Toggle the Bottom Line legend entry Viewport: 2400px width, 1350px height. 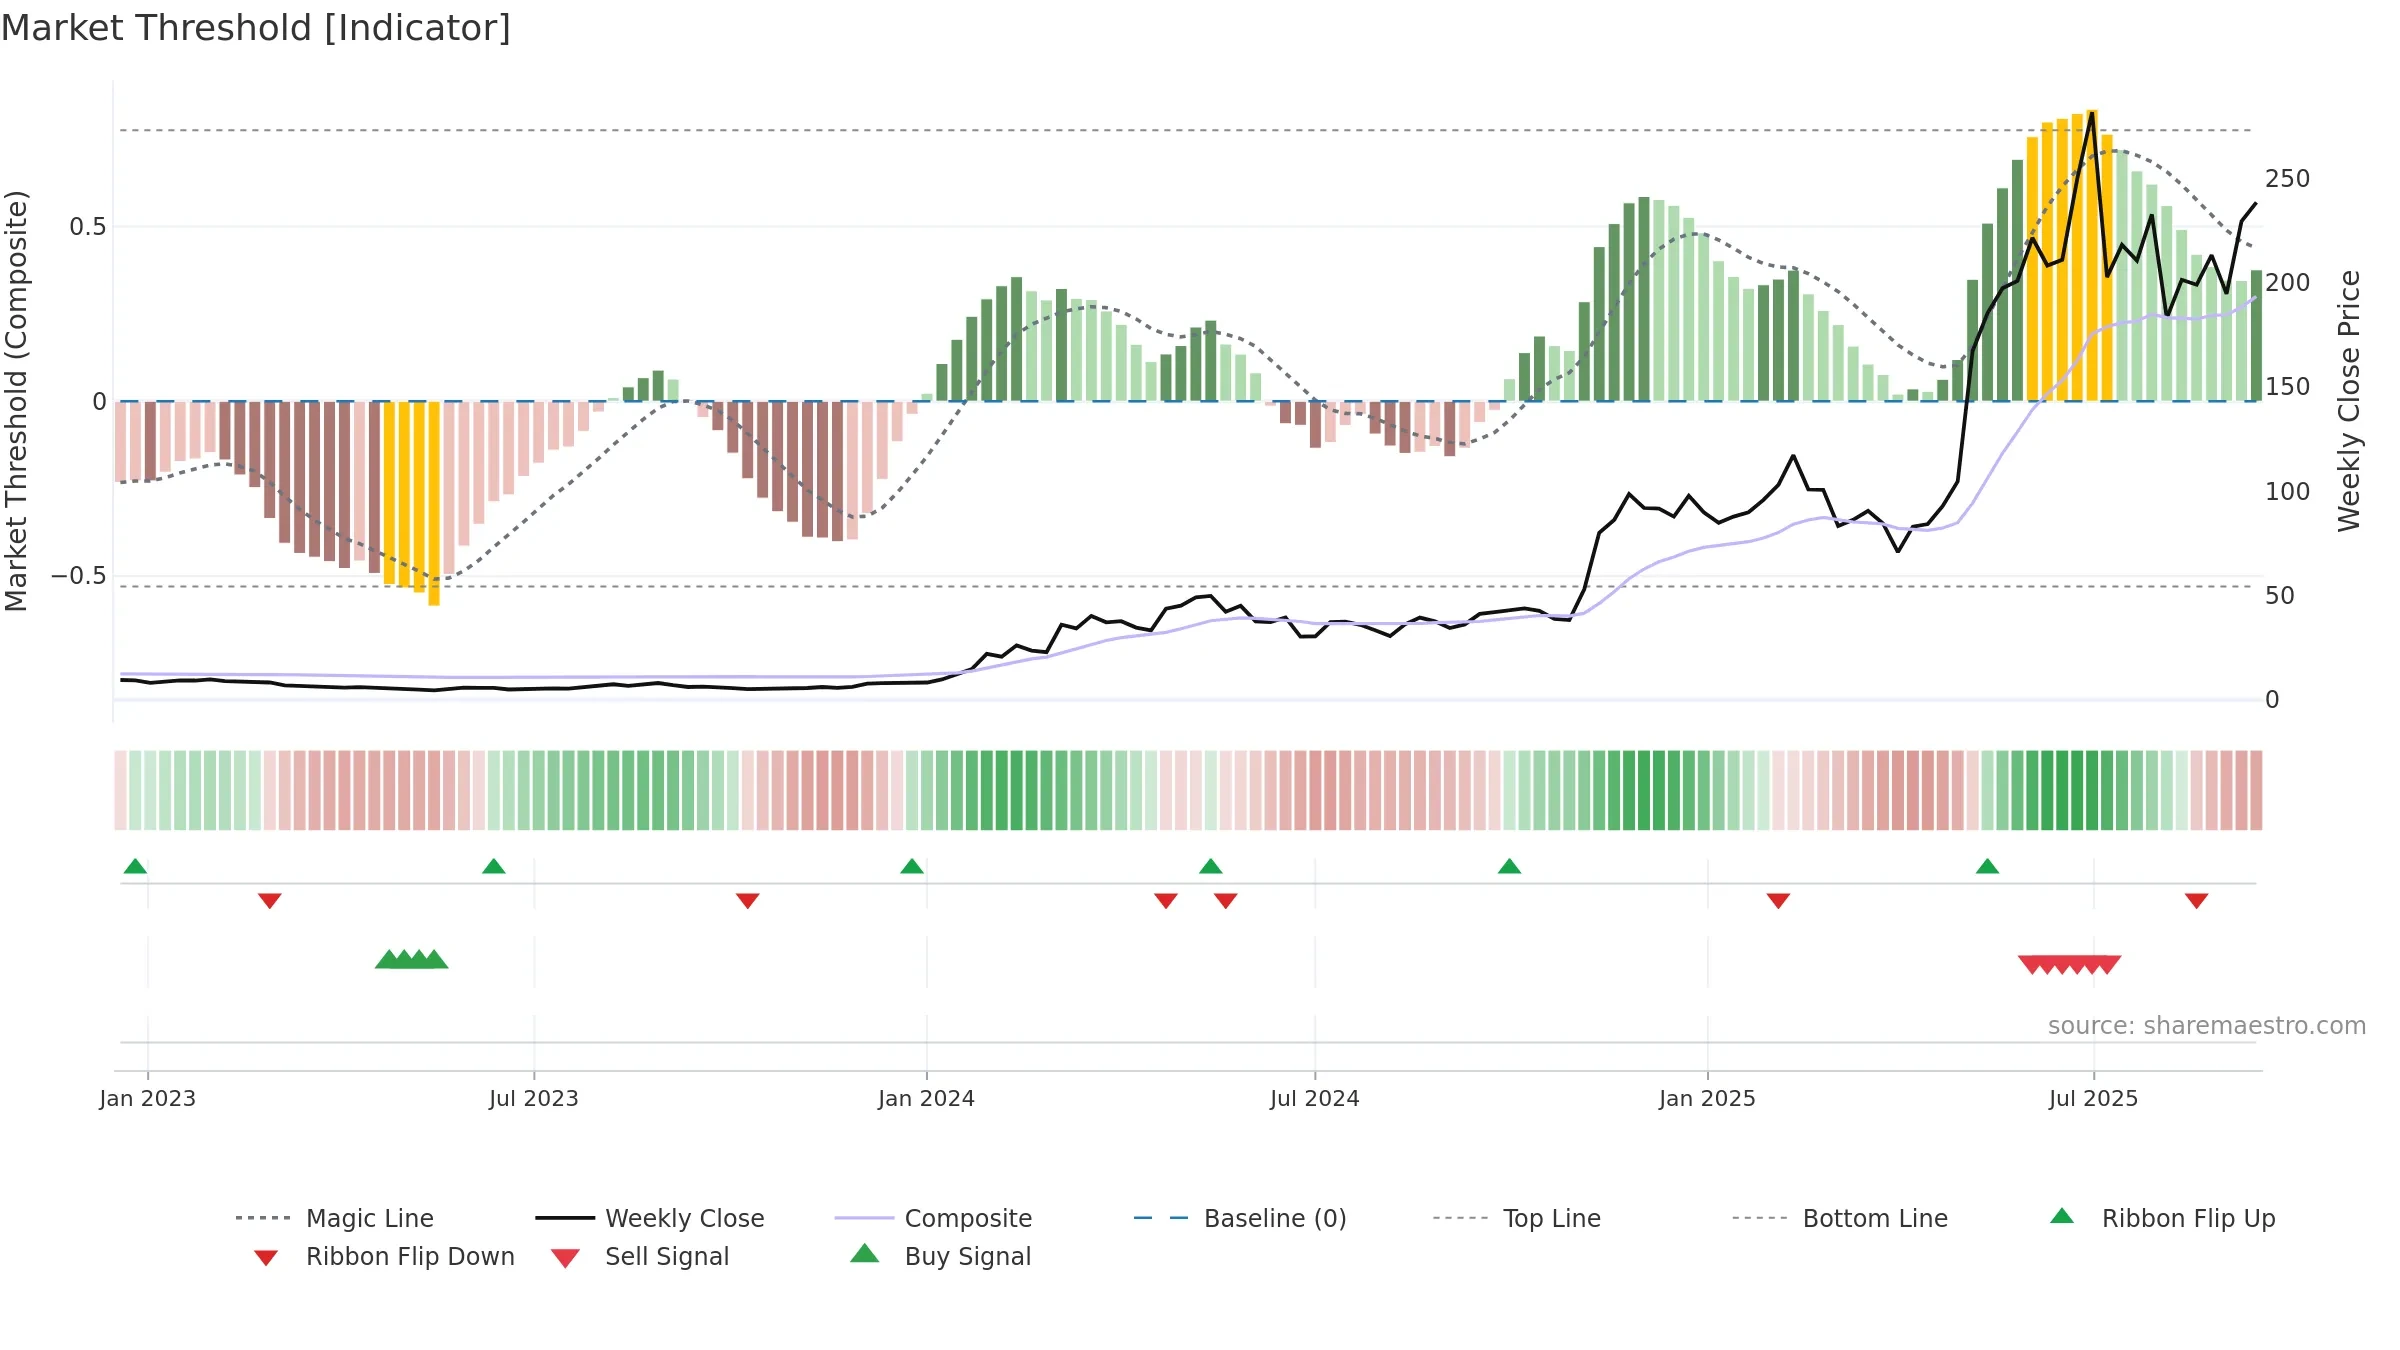click(x=1840, y=1218)
